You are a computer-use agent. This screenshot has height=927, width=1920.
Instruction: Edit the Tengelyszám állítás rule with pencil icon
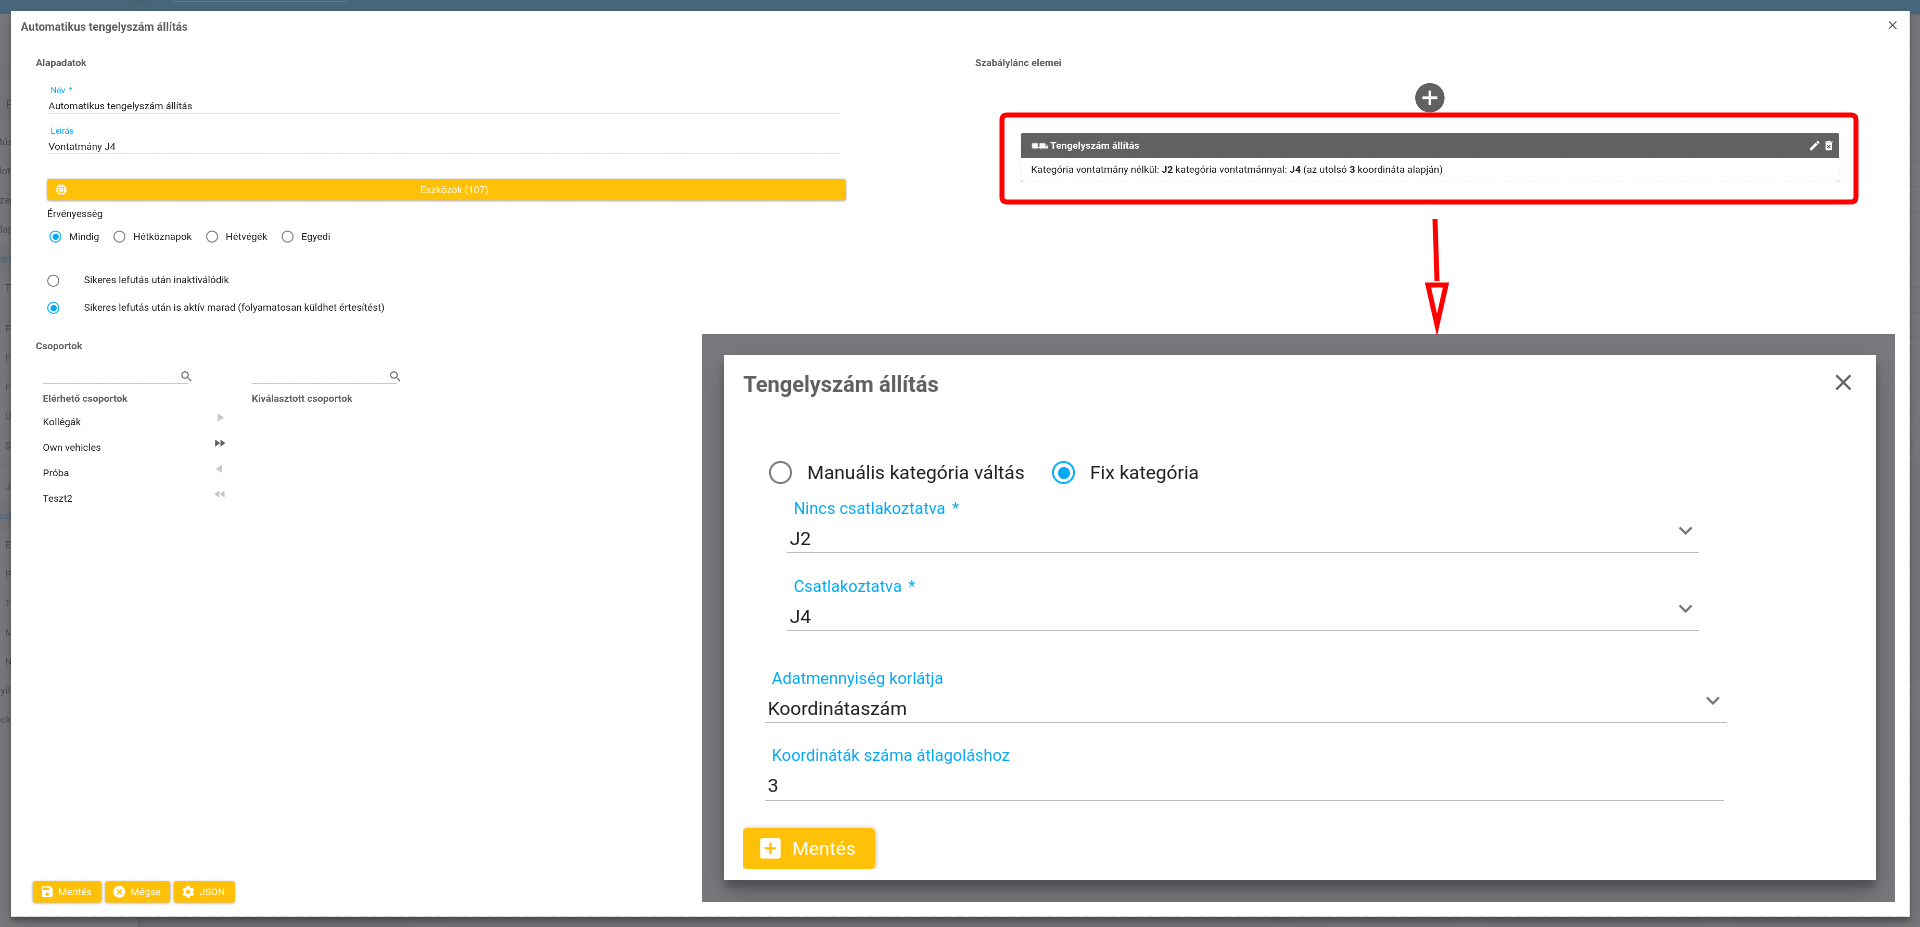click(x=1814, y=146)
